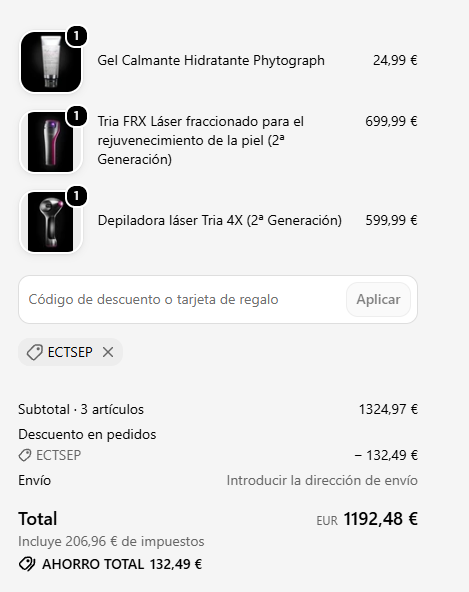Screen dimensions: 469x592
Task: Click the Tria FRX Láser fraccionado product name
Action: 201,140
